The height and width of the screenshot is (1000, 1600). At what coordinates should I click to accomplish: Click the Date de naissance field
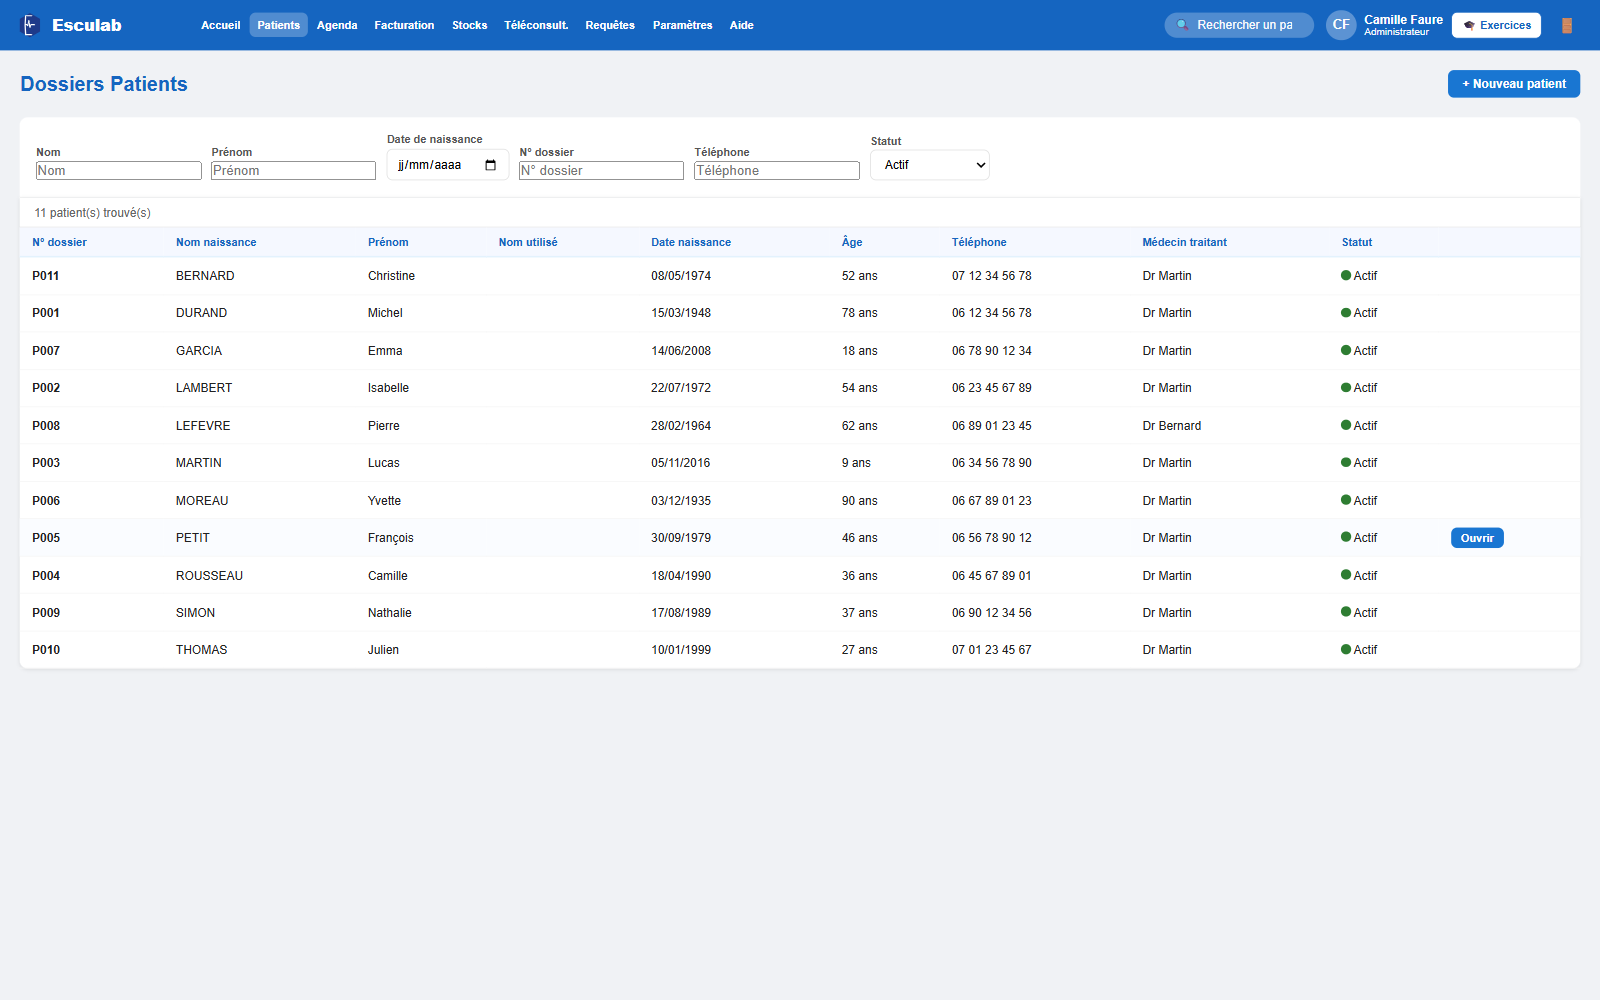pos(448,165)
